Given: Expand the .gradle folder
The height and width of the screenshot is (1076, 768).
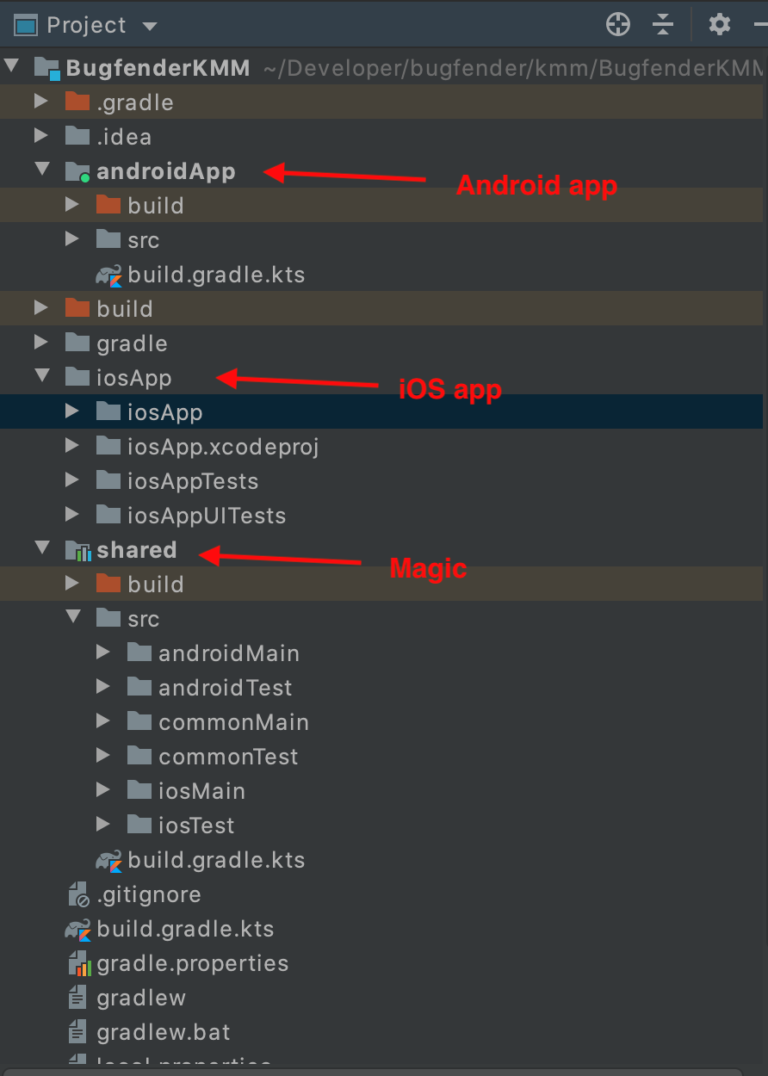Looking at the screenshot, I should (42, 102).
